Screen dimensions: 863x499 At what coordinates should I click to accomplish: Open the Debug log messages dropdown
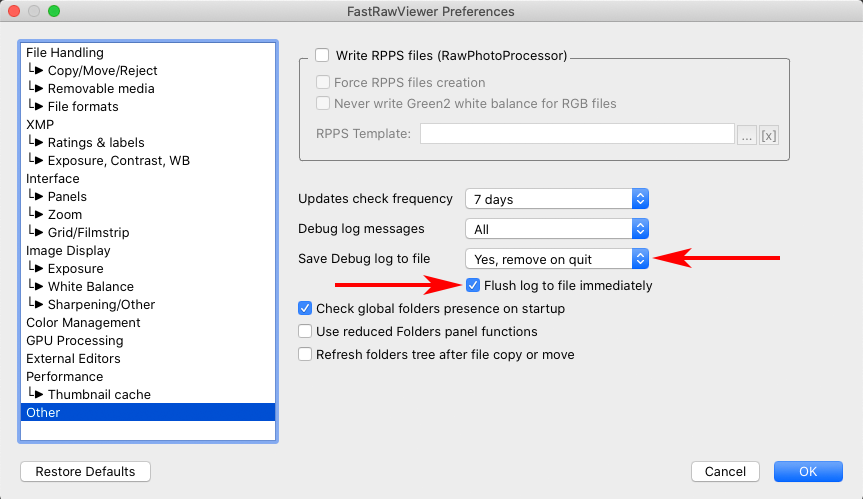click(557, 229)
